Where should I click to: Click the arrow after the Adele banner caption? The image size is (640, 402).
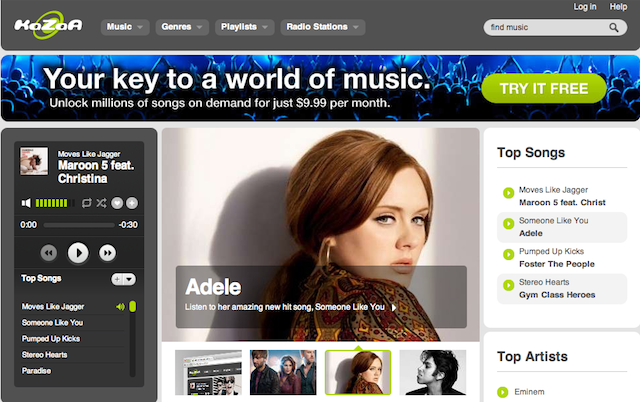click(x=394, y=307)
